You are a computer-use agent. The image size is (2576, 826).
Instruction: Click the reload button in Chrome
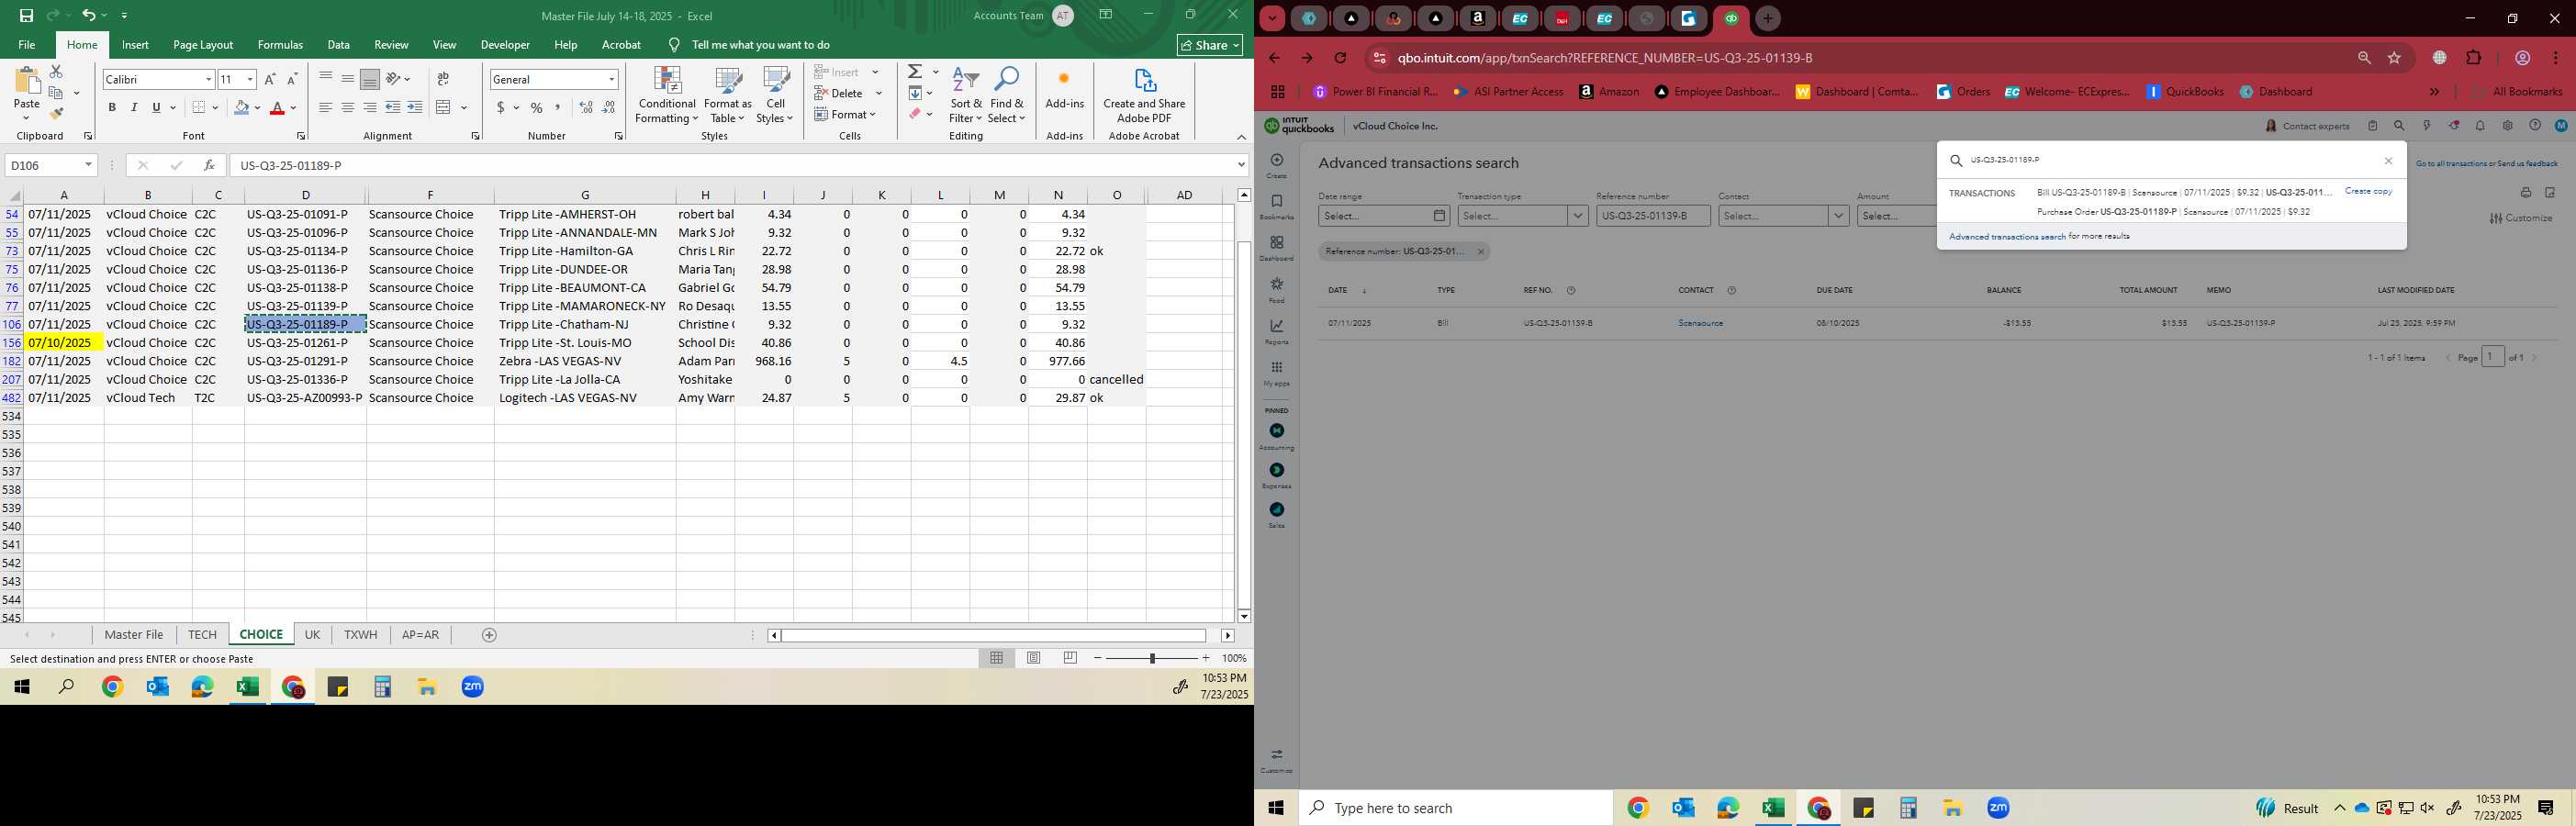[1340, 58]
